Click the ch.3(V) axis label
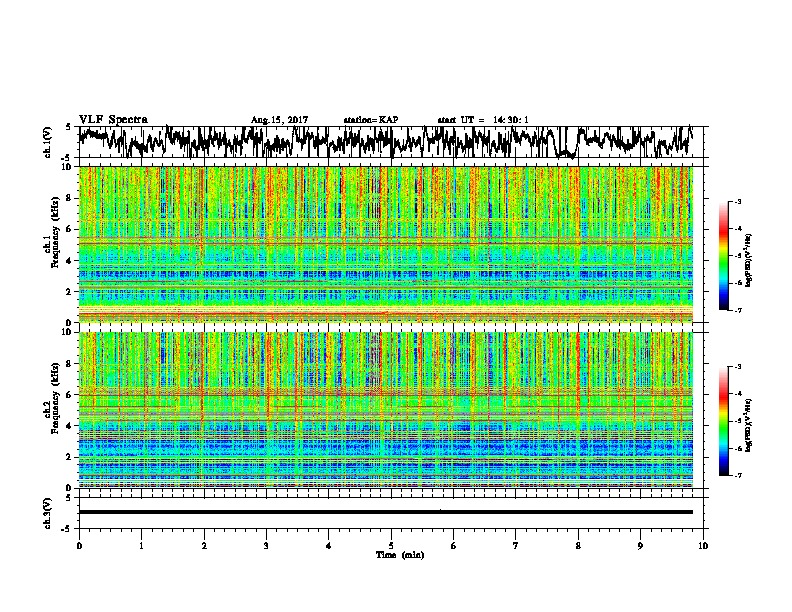 [47, 513]
